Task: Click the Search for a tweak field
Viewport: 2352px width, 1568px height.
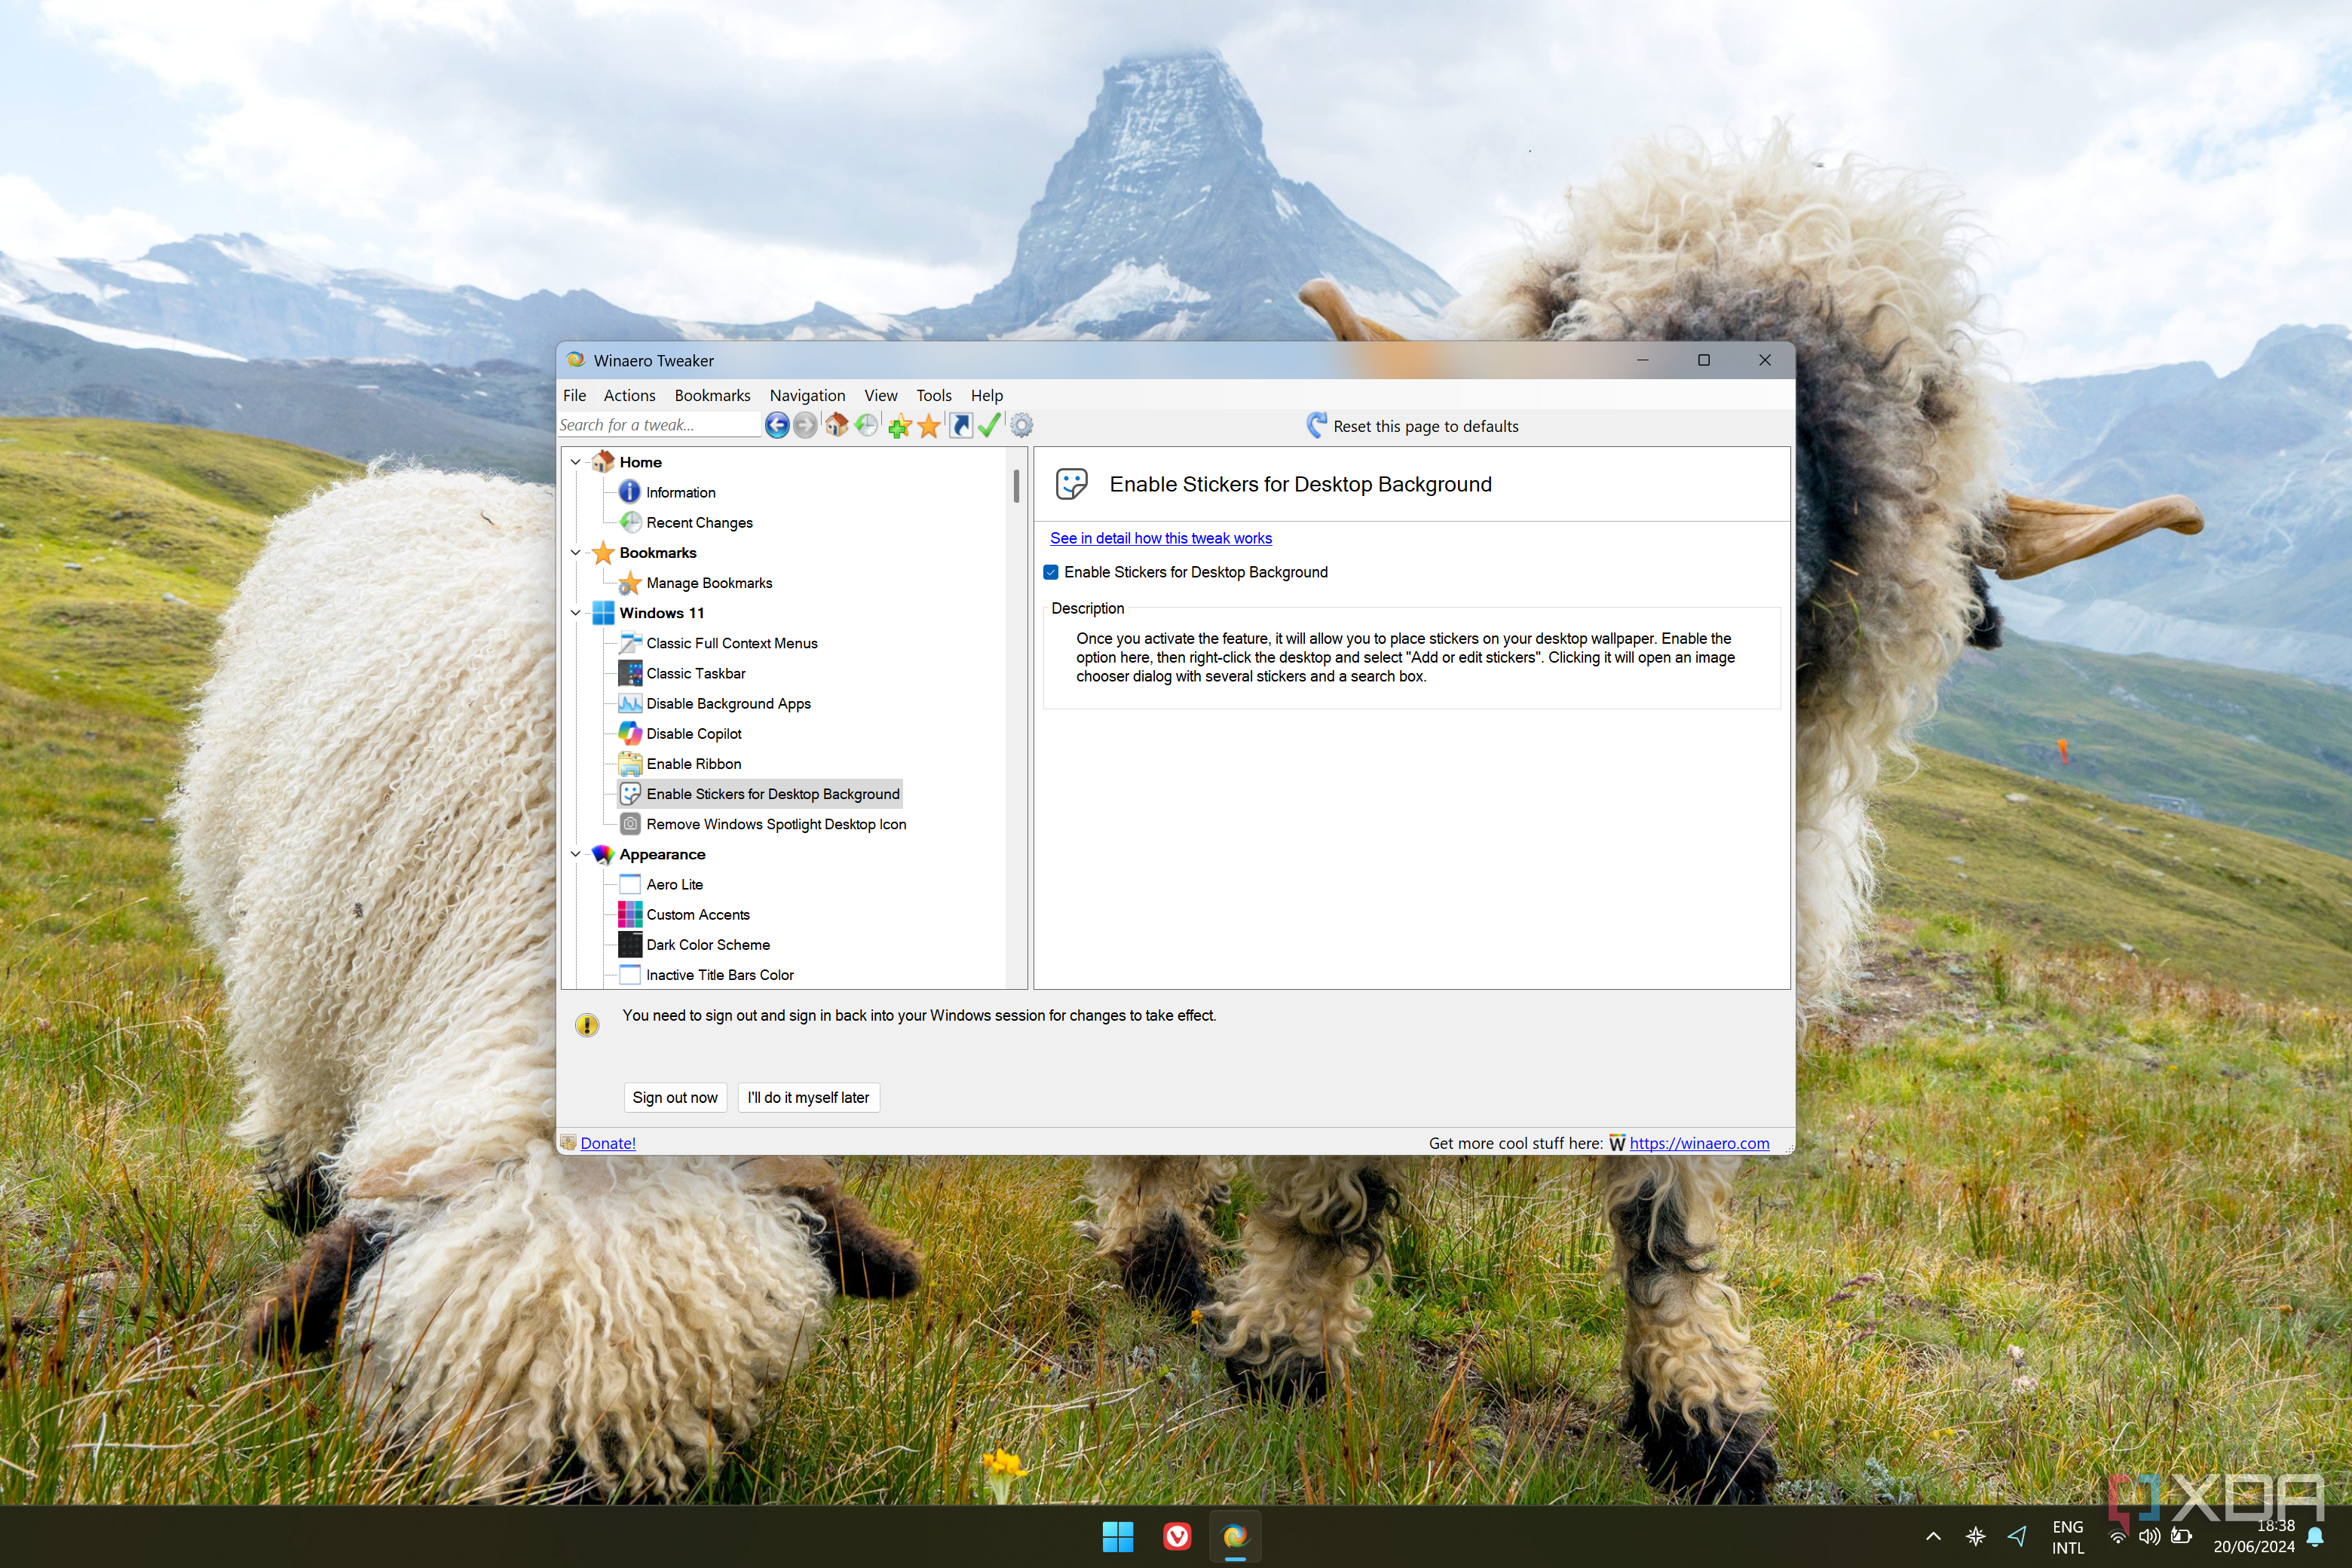Action: (x=658, y=426)
